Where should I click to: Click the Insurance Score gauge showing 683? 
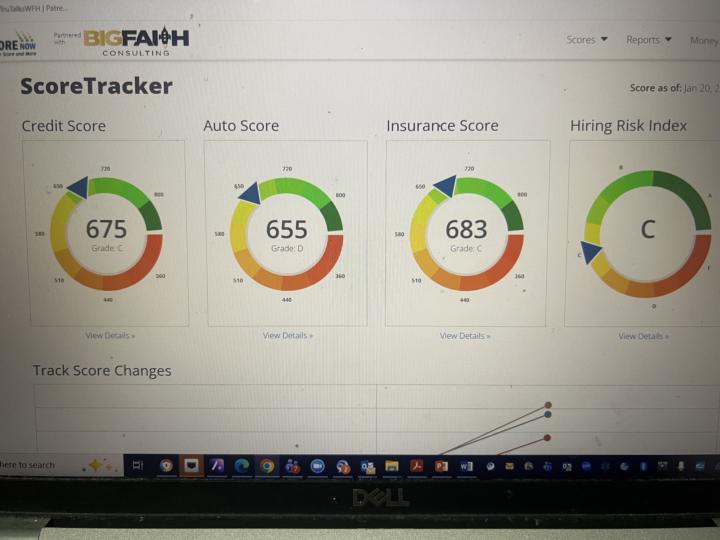[466, 234]
